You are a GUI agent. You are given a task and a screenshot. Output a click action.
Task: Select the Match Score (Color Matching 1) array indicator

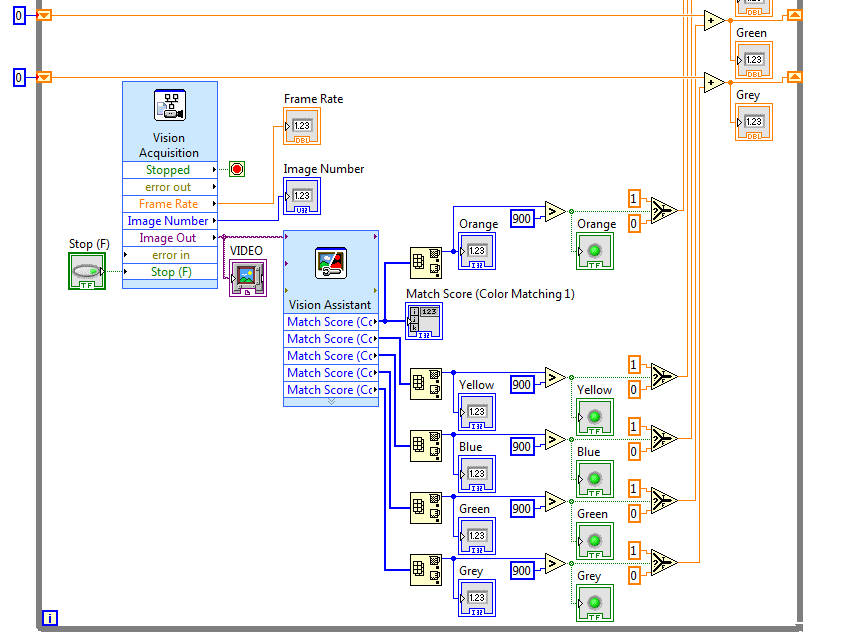(424, 321)
